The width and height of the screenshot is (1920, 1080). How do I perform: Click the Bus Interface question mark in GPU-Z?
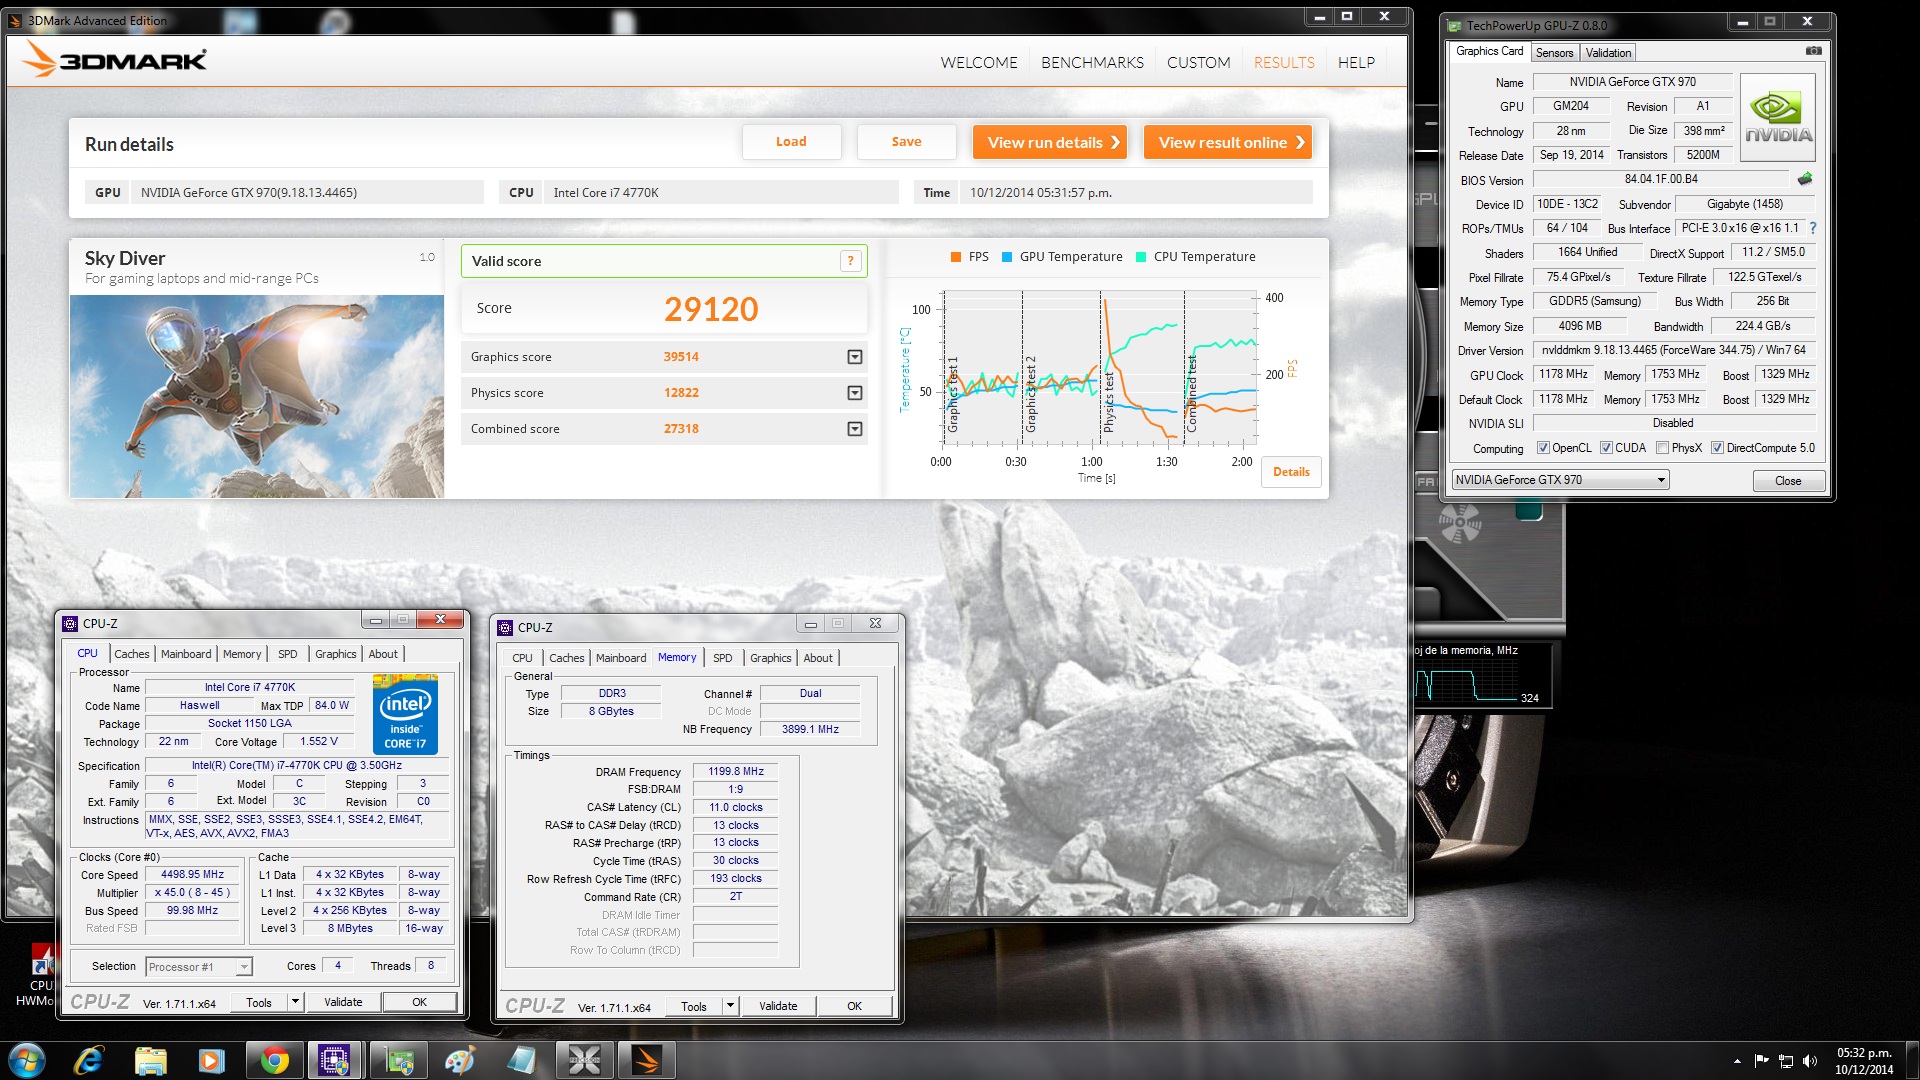[1813, 228]
